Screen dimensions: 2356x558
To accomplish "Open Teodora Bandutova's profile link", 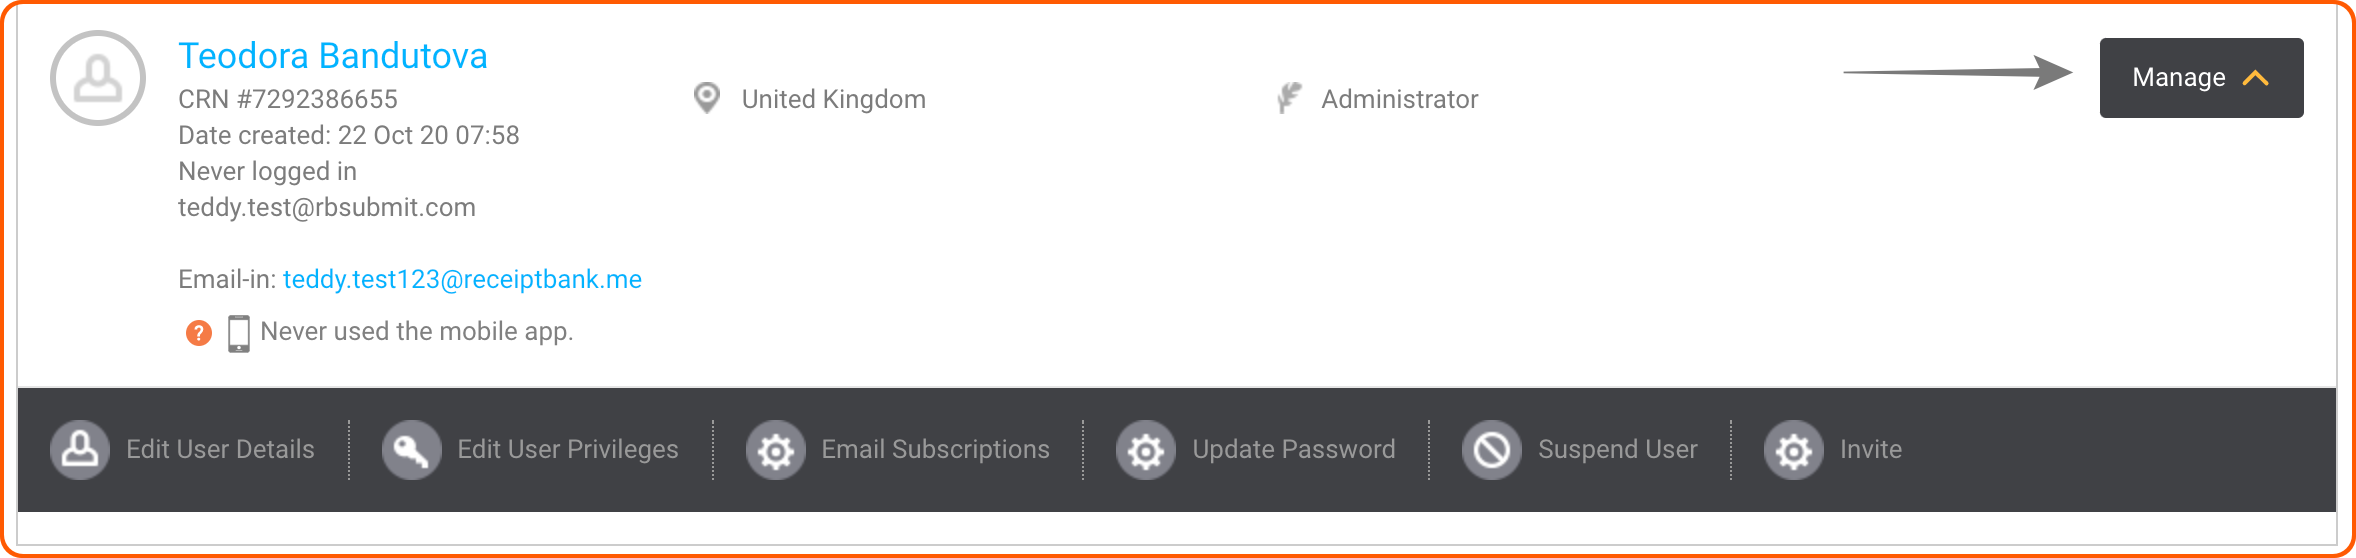I will [333, 56].
